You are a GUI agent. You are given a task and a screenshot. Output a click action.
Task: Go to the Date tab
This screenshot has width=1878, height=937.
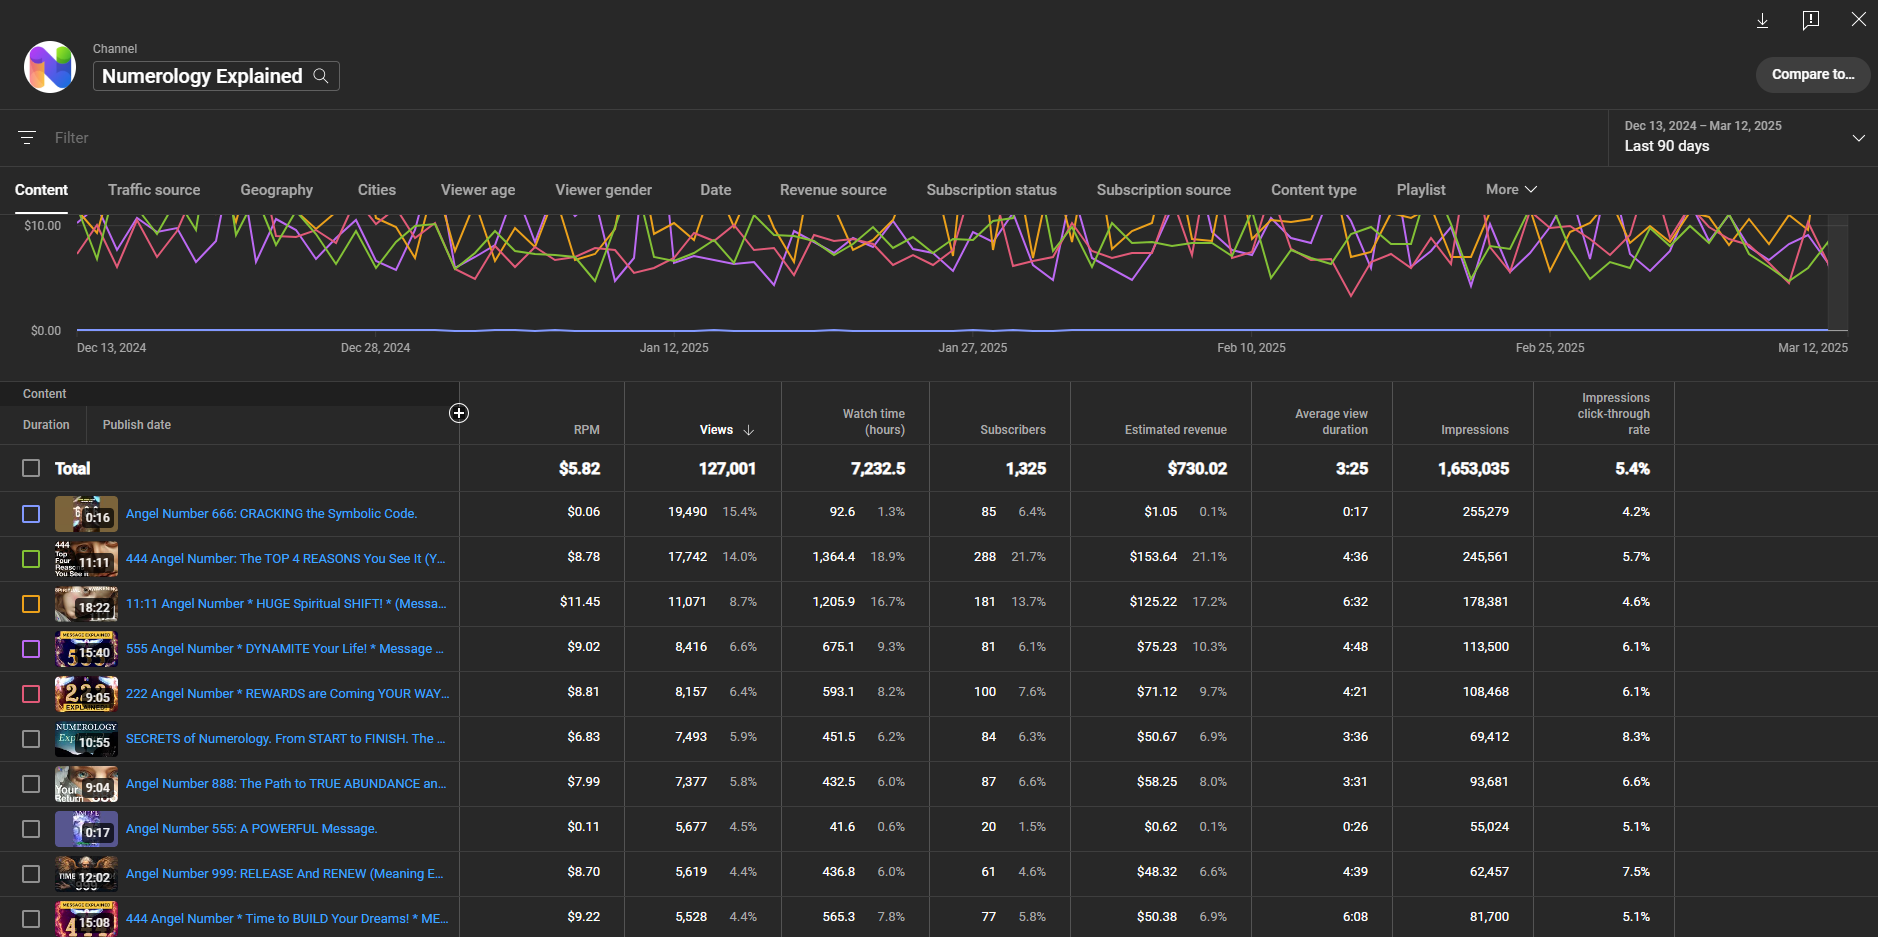[716, 190]
